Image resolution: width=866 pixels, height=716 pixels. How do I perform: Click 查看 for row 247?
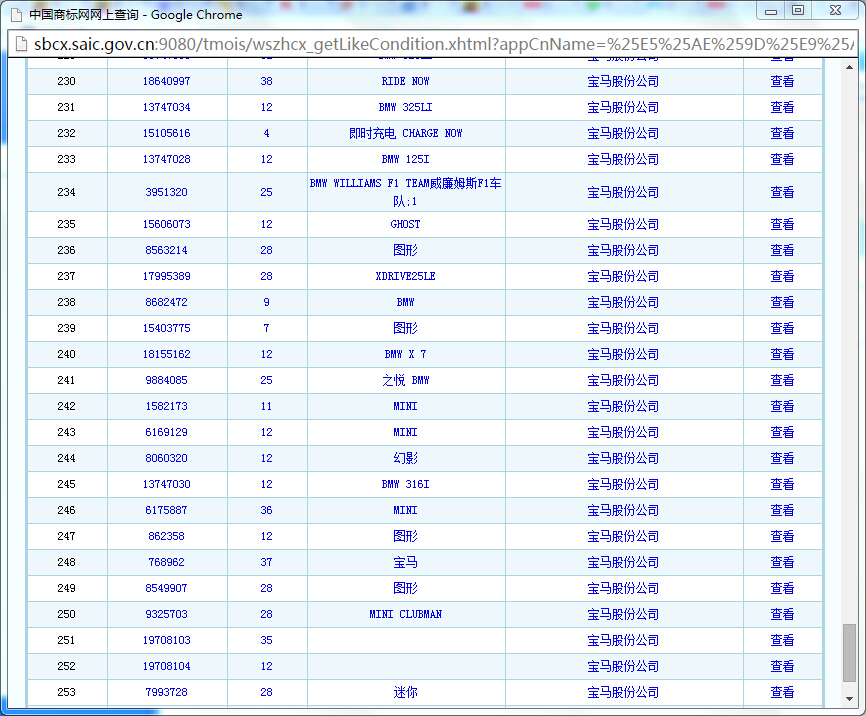(x=782, y=536)
